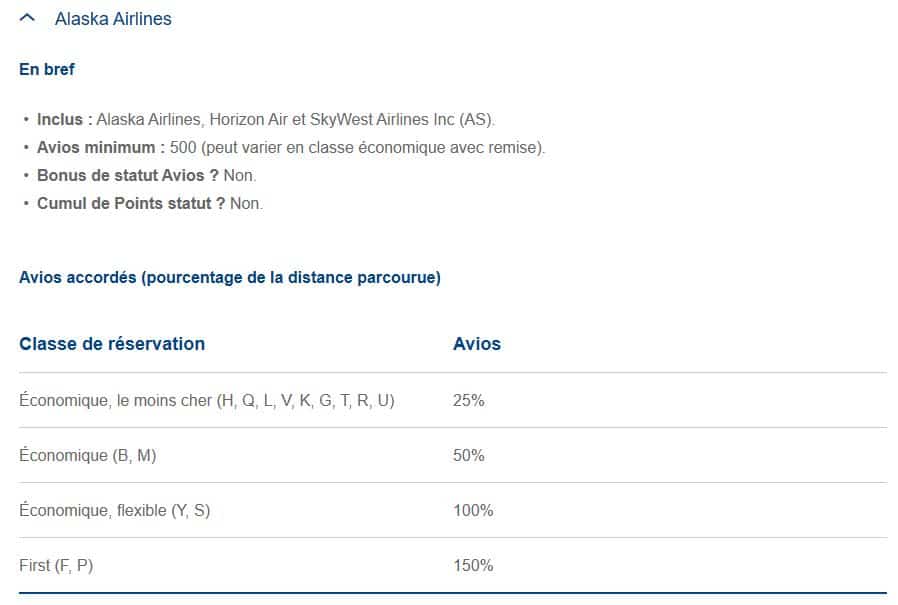
Task: Click the 100% Avios value
Action: tap(473, 511)
